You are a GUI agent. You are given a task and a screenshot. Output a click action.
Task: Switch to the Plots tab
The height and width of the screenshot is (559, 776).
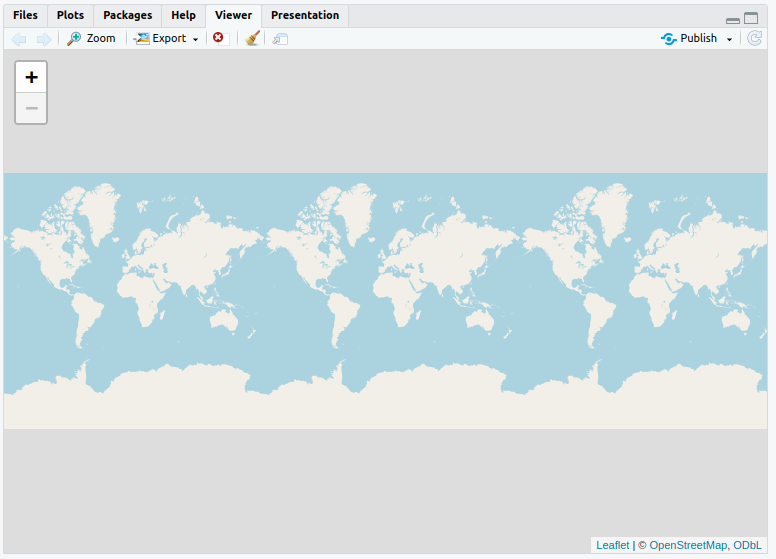(70, 15)
